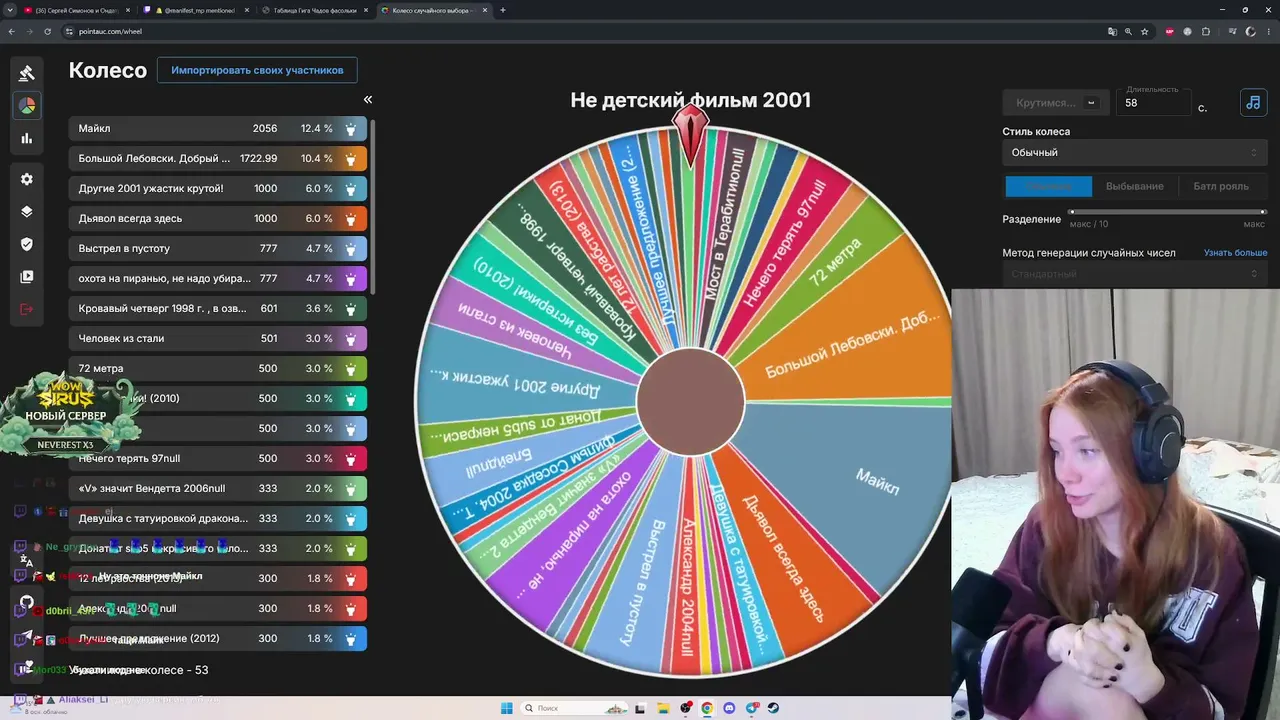Image resolution: width=1280 pixels, height=720 pixels.
Task: Open Steam from the taskbar
Action: [x=773, y=708]
